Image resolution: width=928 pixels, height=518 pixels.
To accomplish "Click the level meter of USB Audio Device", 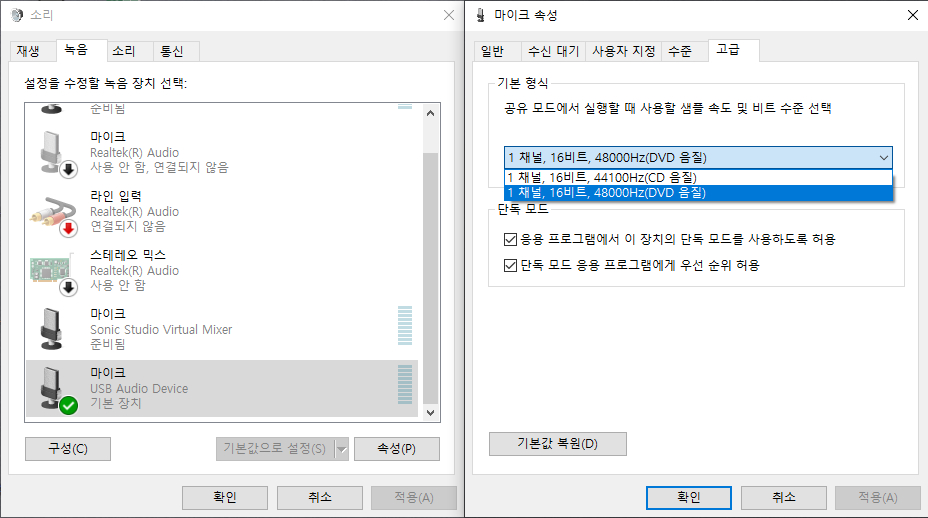I will (405, 384).
